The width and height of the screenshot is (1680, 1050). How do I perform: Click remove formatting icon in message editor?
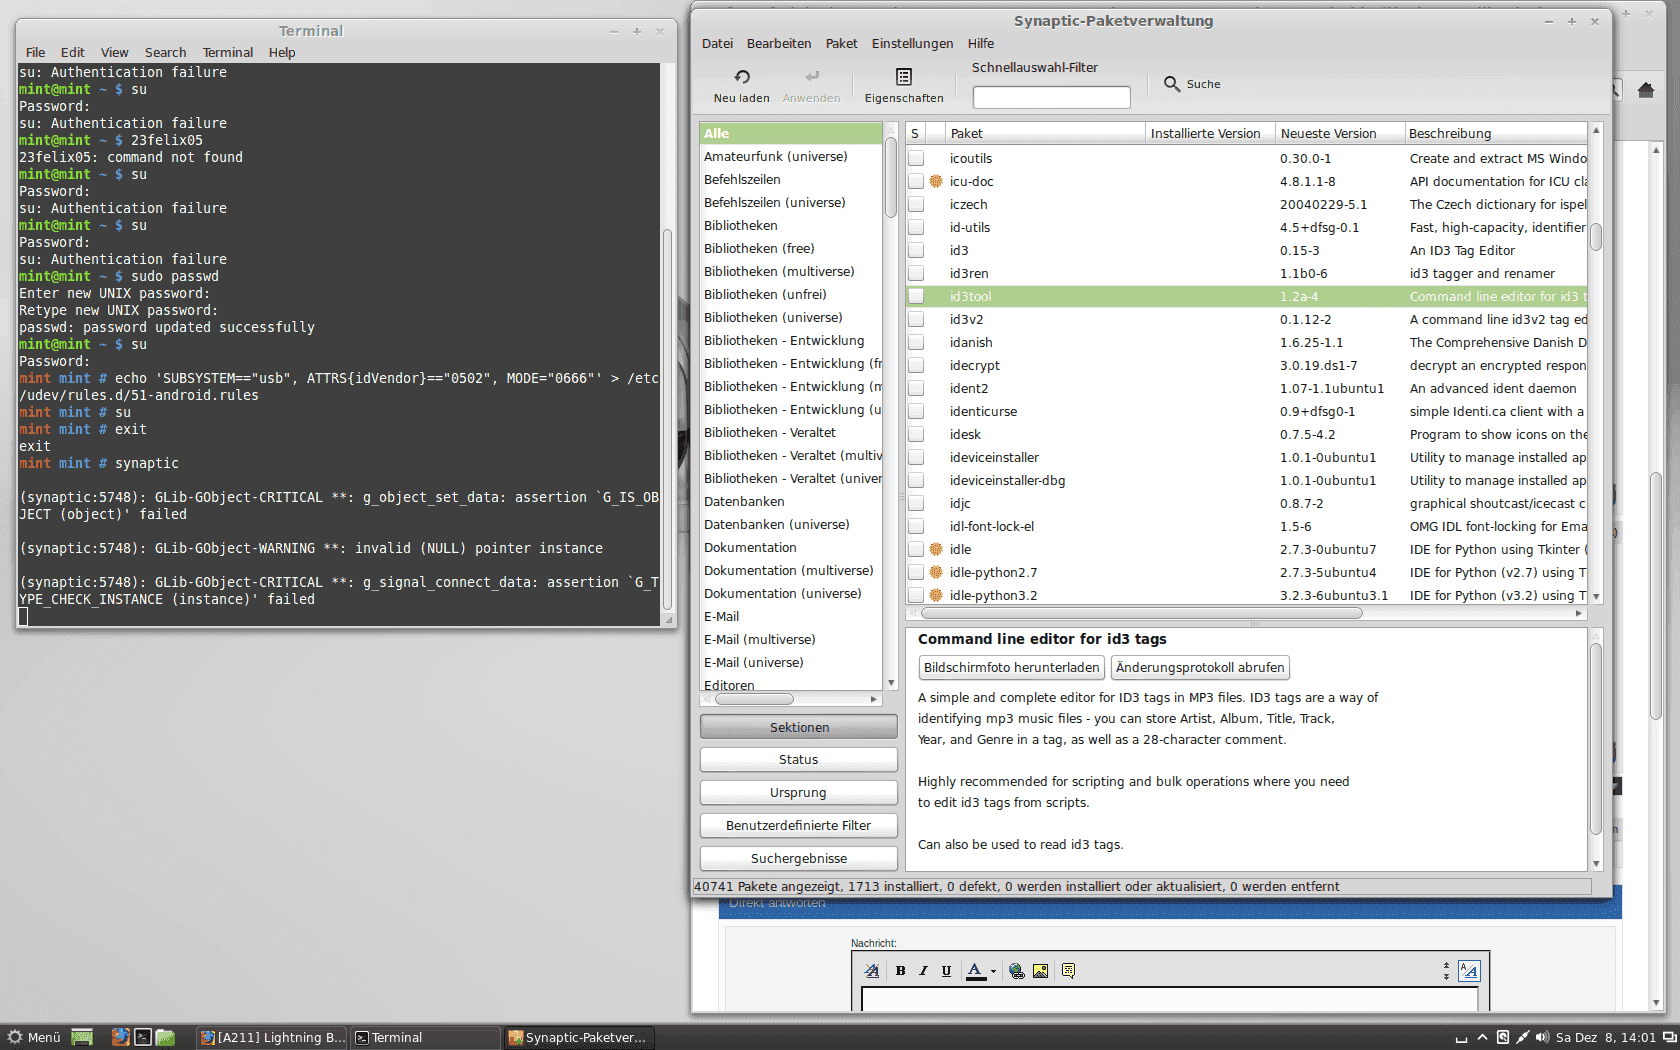(x=872, y=971)
